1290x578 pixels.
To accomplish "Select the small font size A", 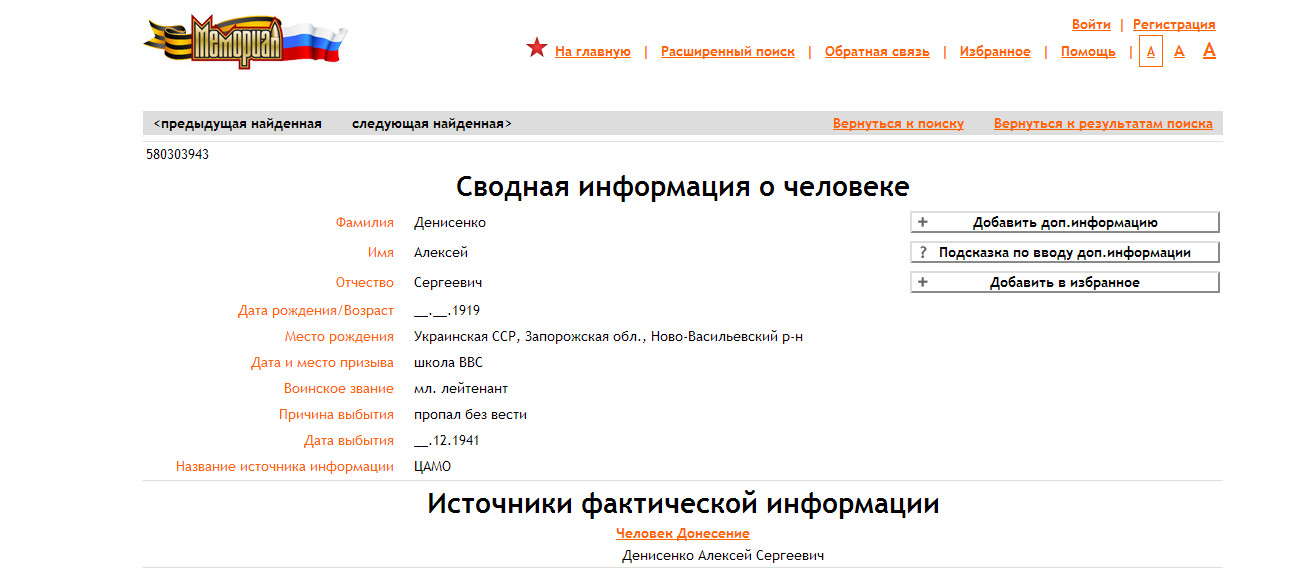I will pos(1151,52).
